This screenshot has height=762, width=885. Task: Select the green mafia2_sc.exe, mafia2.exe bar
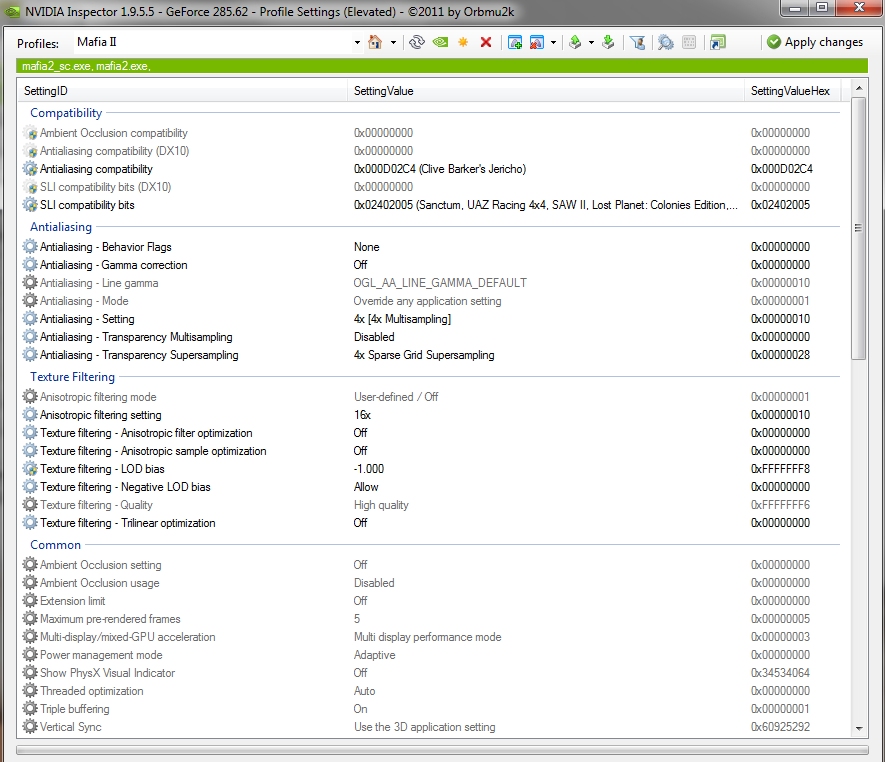442,66
